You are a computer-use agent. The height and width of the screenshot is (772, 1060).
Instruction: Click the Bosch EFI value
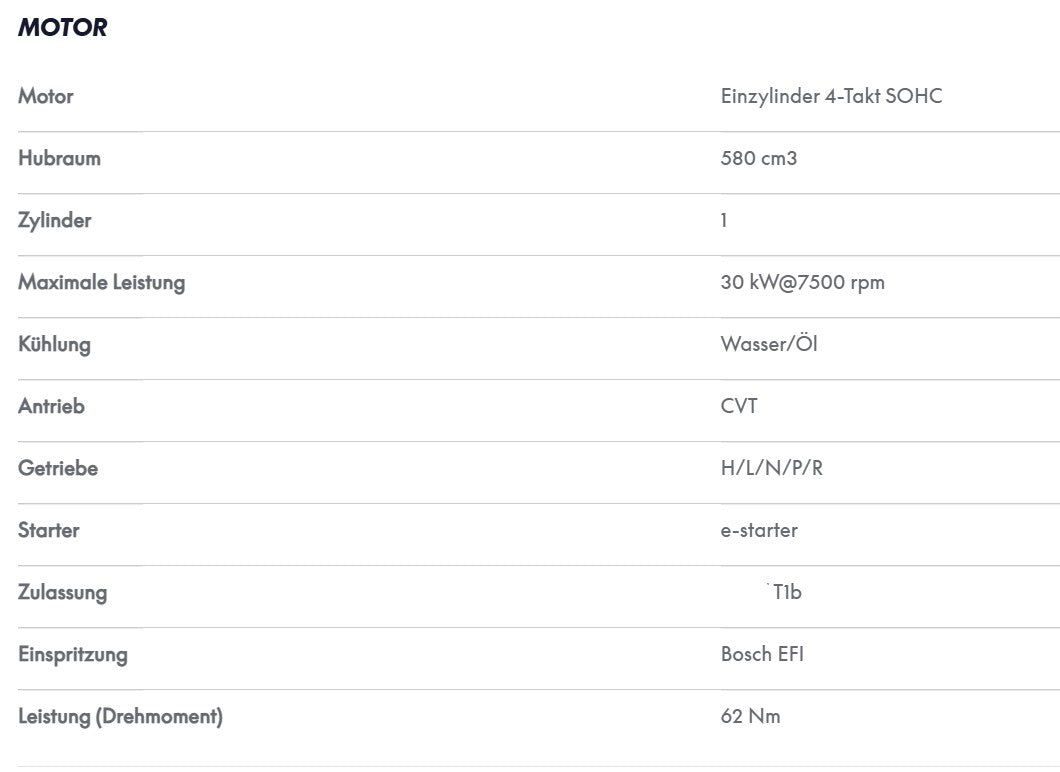pos(762,654)
